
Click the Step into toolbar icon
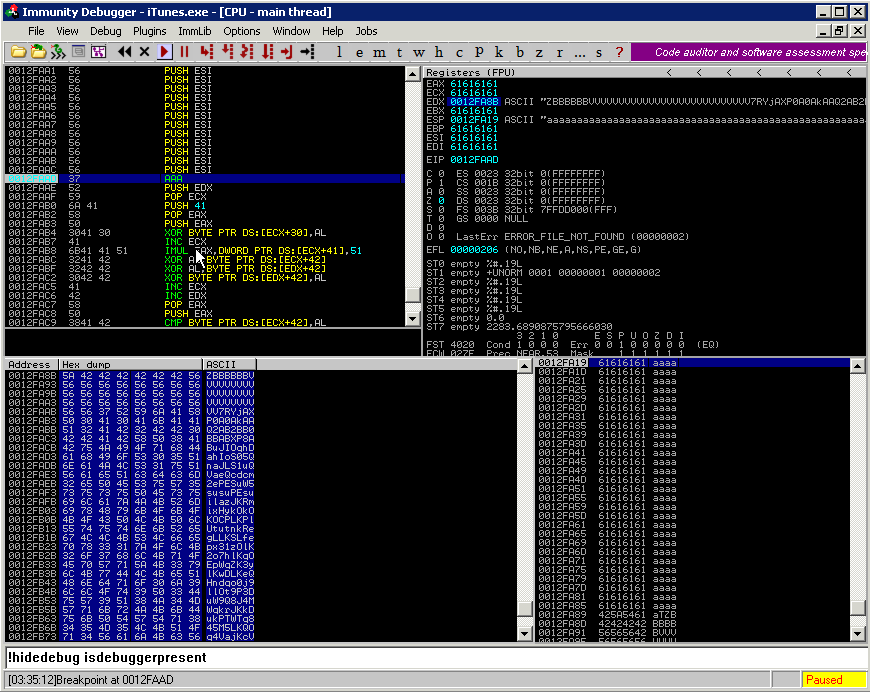(x=206, y=52)
